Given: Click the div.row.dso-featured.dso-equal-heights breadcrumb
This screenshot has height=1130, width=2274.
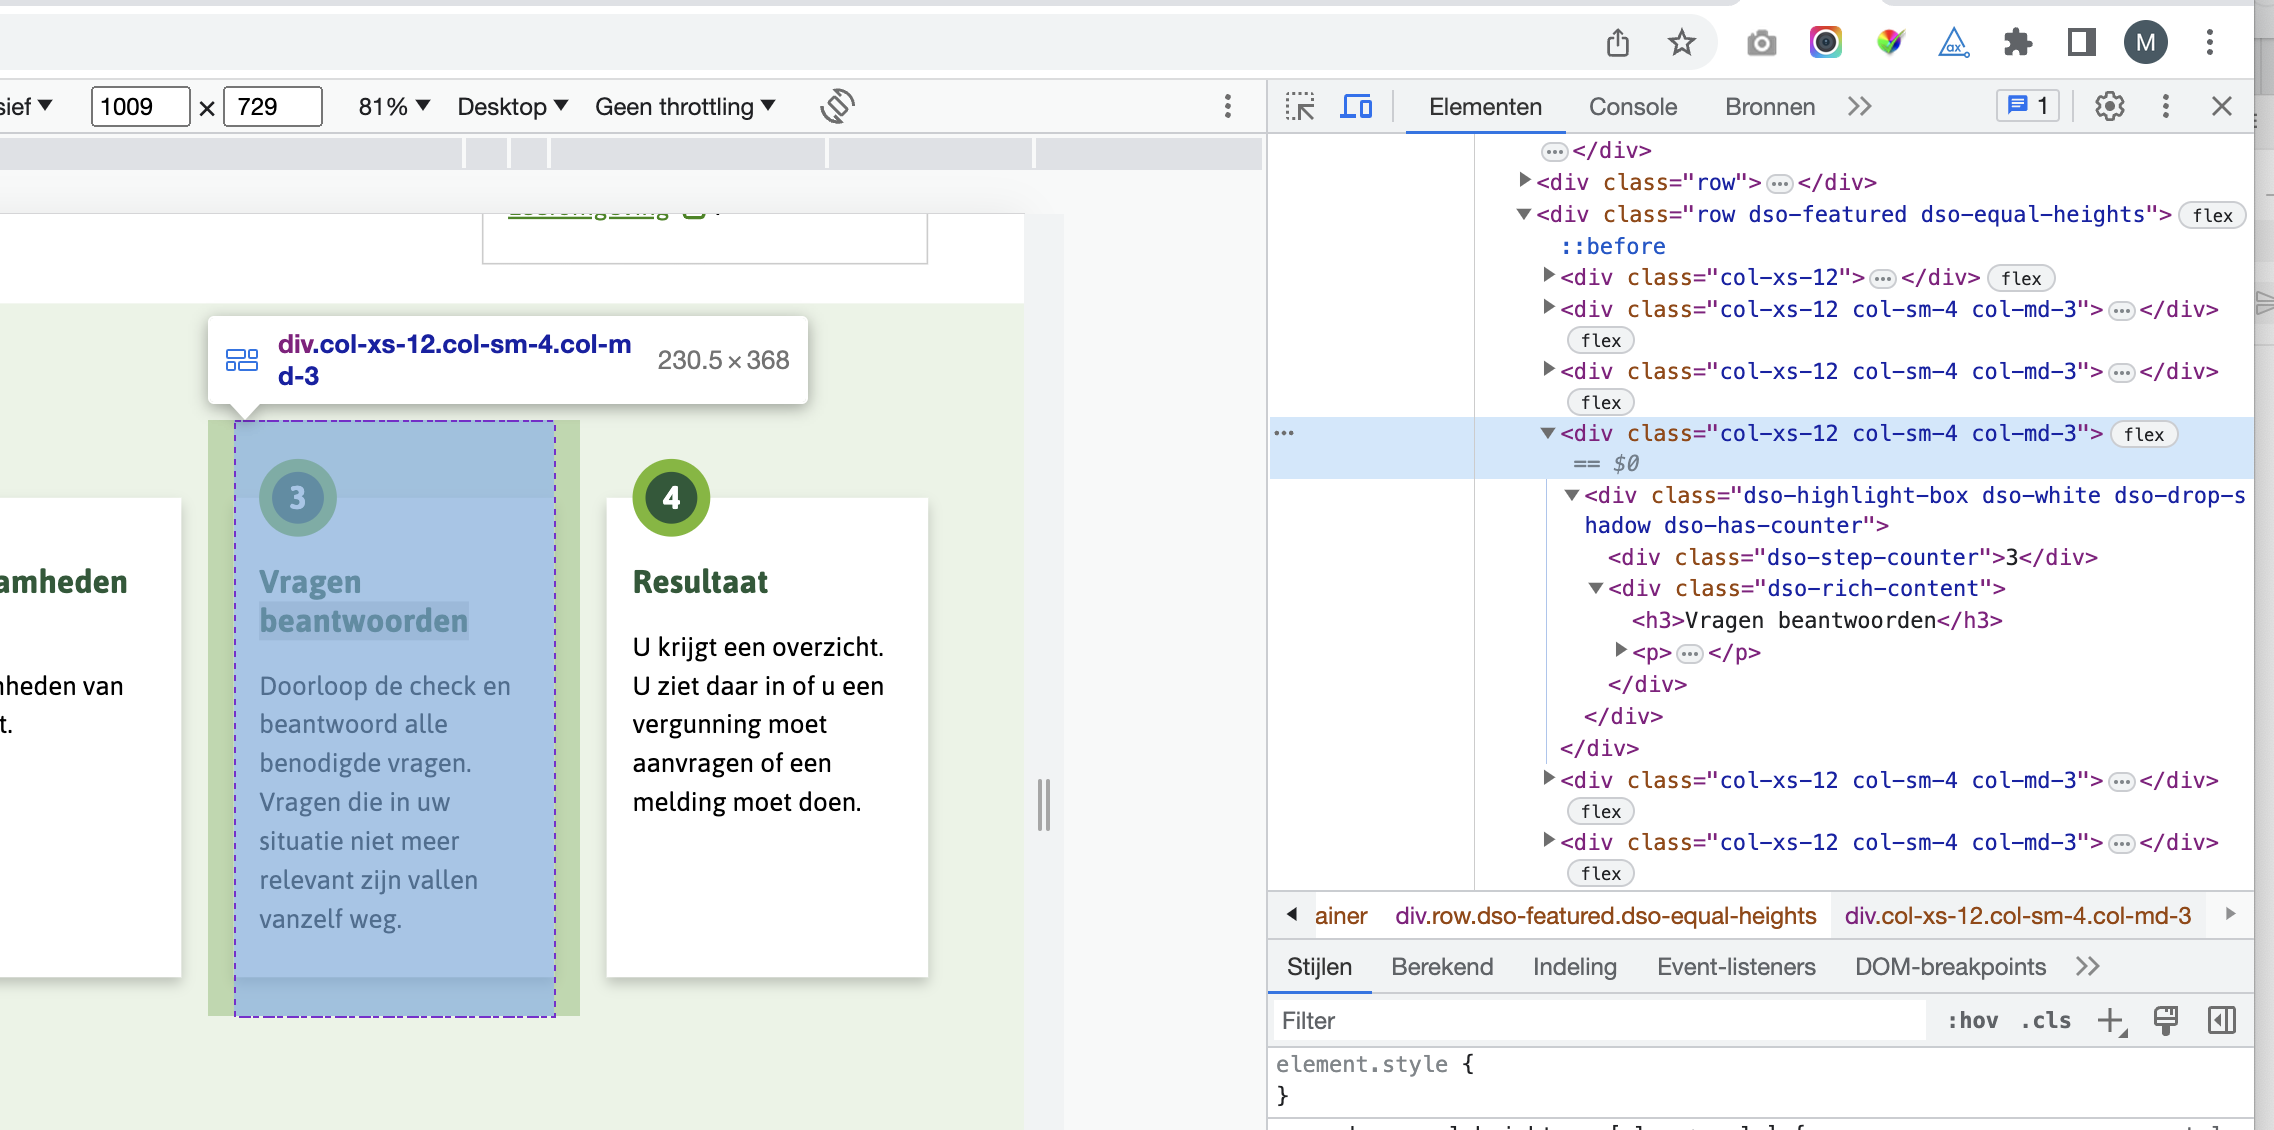Looking at the screenshot, I should tap(1605, 915).
